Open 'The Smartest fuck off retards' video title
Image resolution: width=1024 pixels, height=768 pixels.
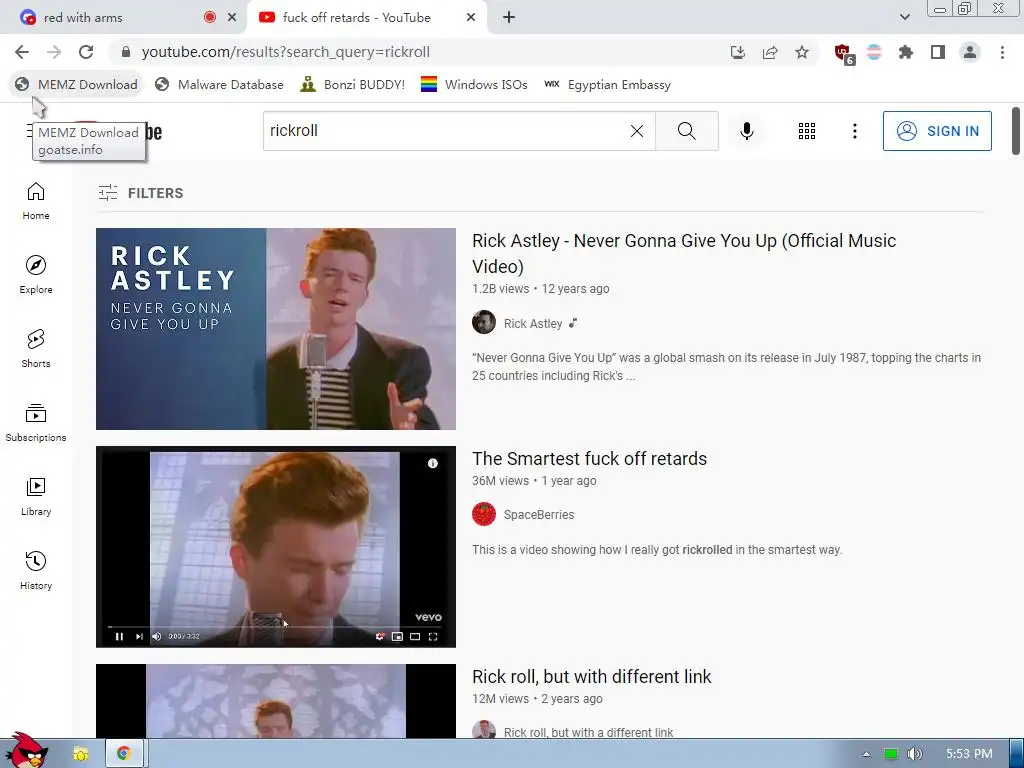point(589,458)
